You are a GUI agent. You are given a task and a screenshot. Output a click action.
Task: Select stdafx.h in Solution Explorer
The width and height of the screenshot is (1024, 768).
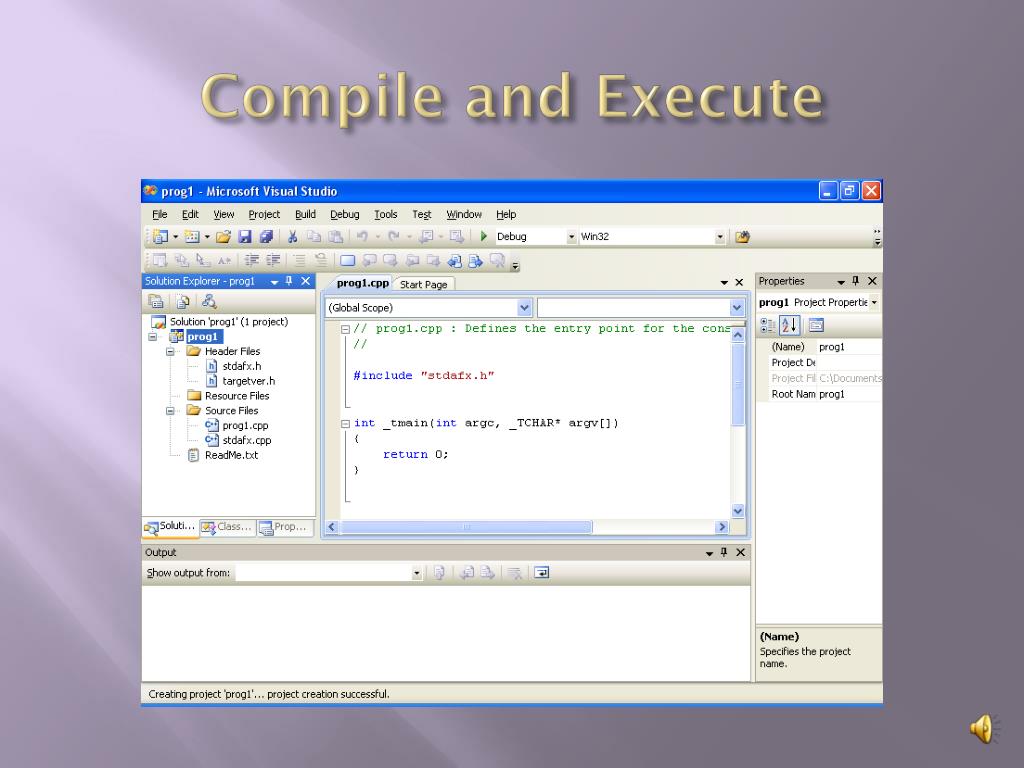pos(234,366)
